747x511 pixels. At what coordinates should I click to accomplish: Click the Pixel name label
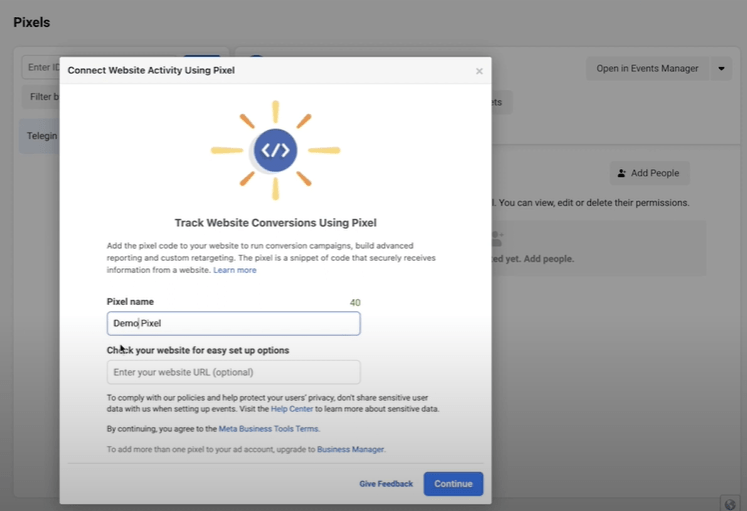pos(130,301)
